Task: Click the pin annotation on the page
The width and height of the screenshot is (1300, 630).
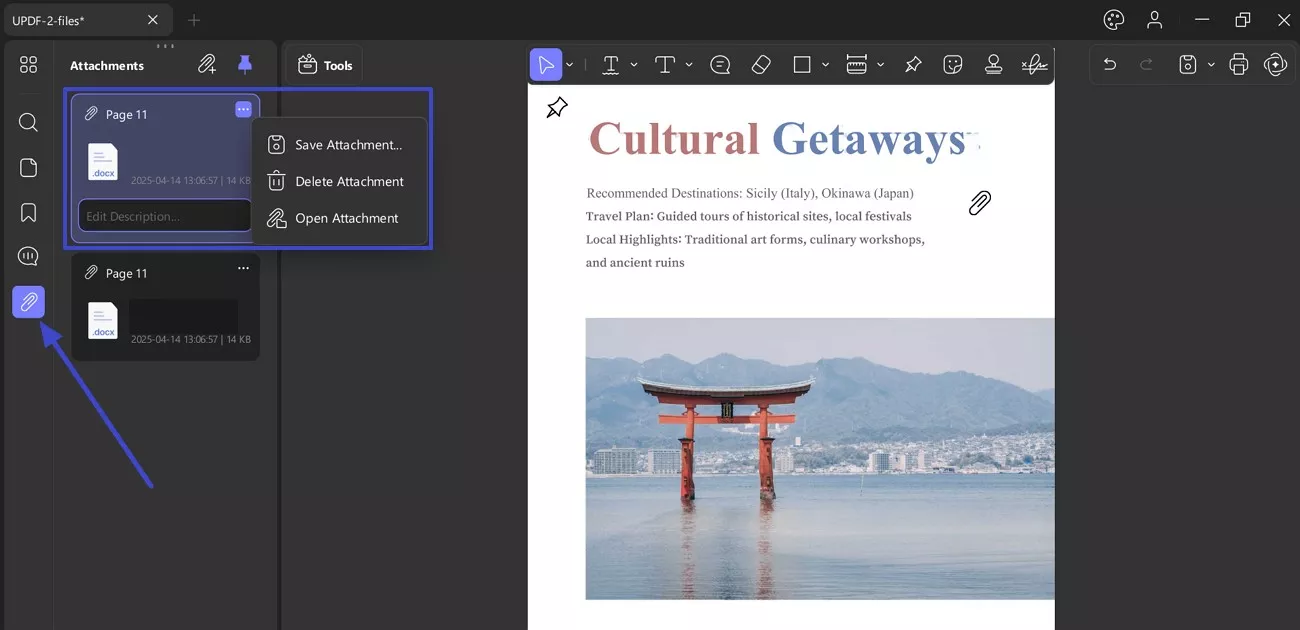Action: (x=557, y=107)
